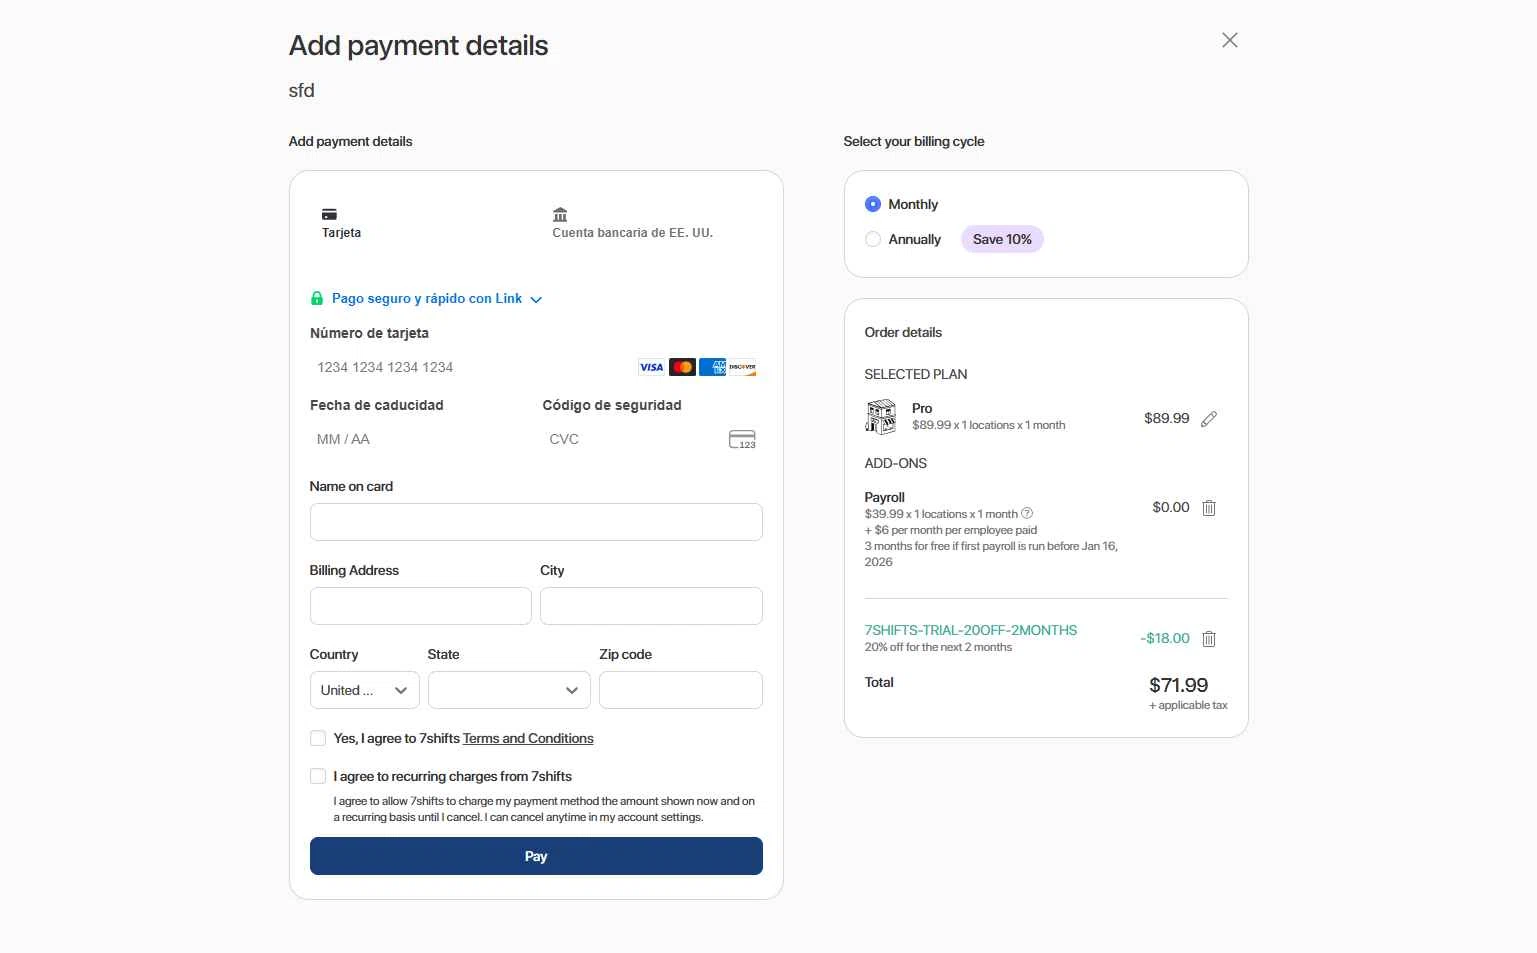The width and height of the screenshot is (1537, 953).
Task: Click the Pro plan storefront icon
Action: coord(881,416)
